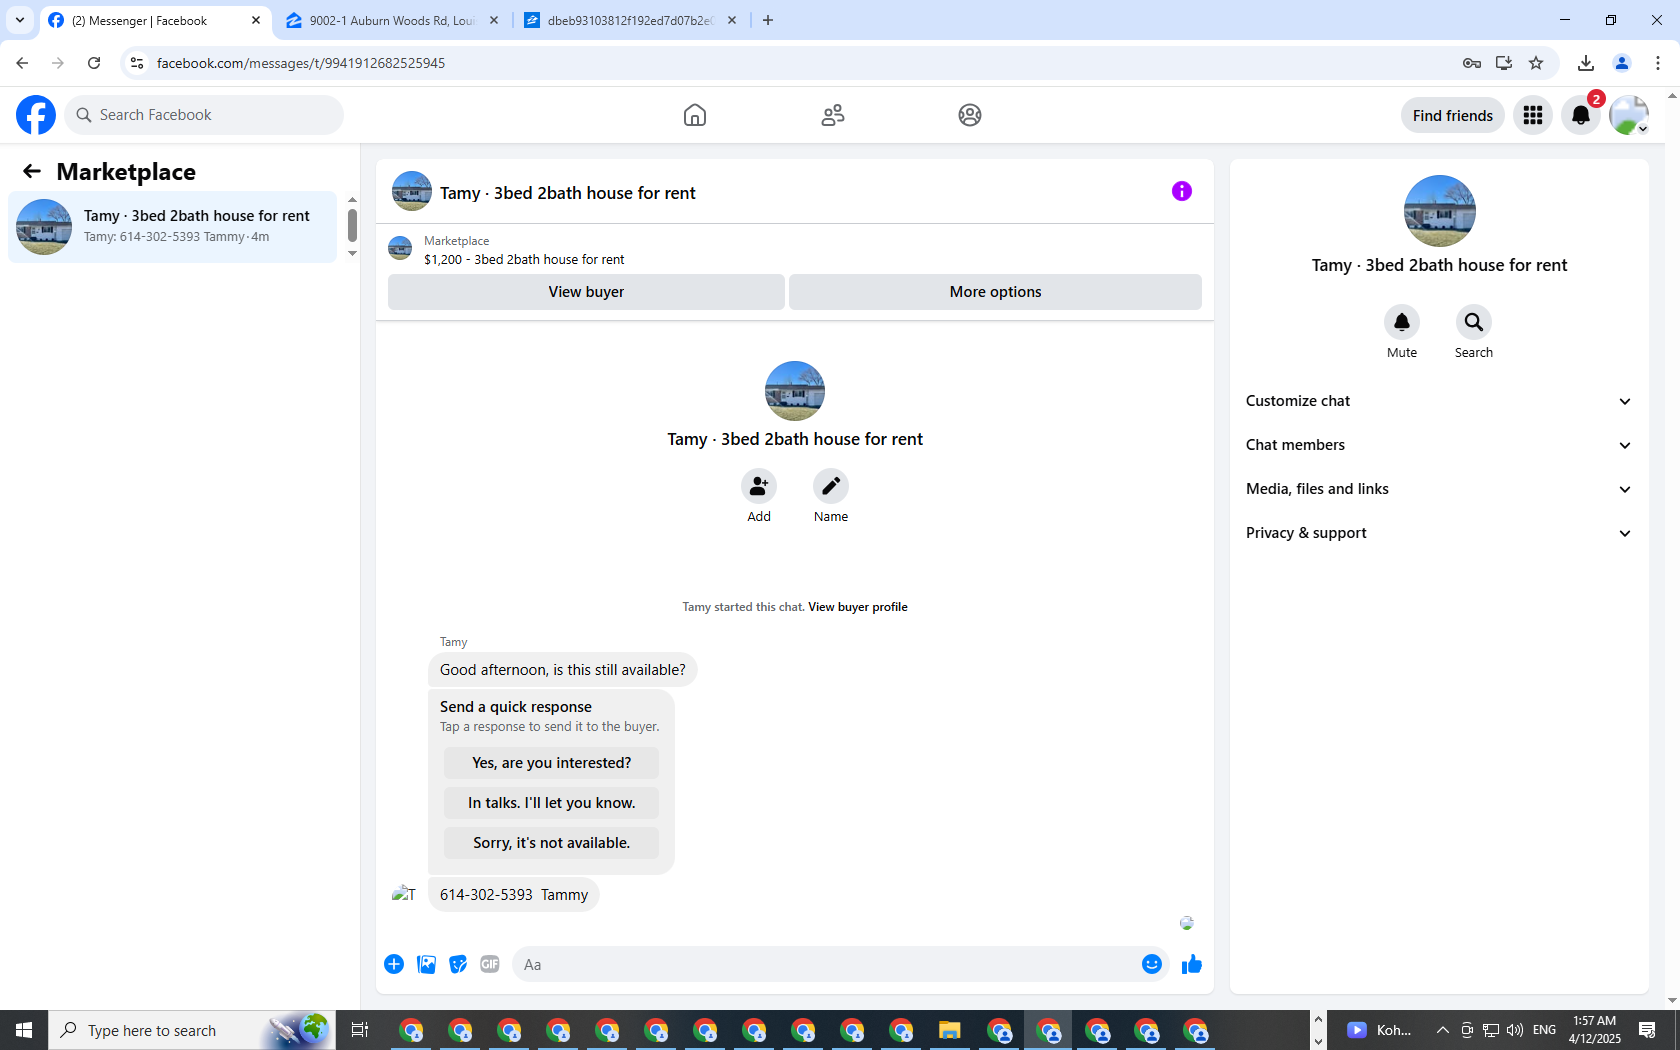Image resolution: width=1680 pixels, height=1050 pixels.
Task: Add people to the chat
Action: 759,486
